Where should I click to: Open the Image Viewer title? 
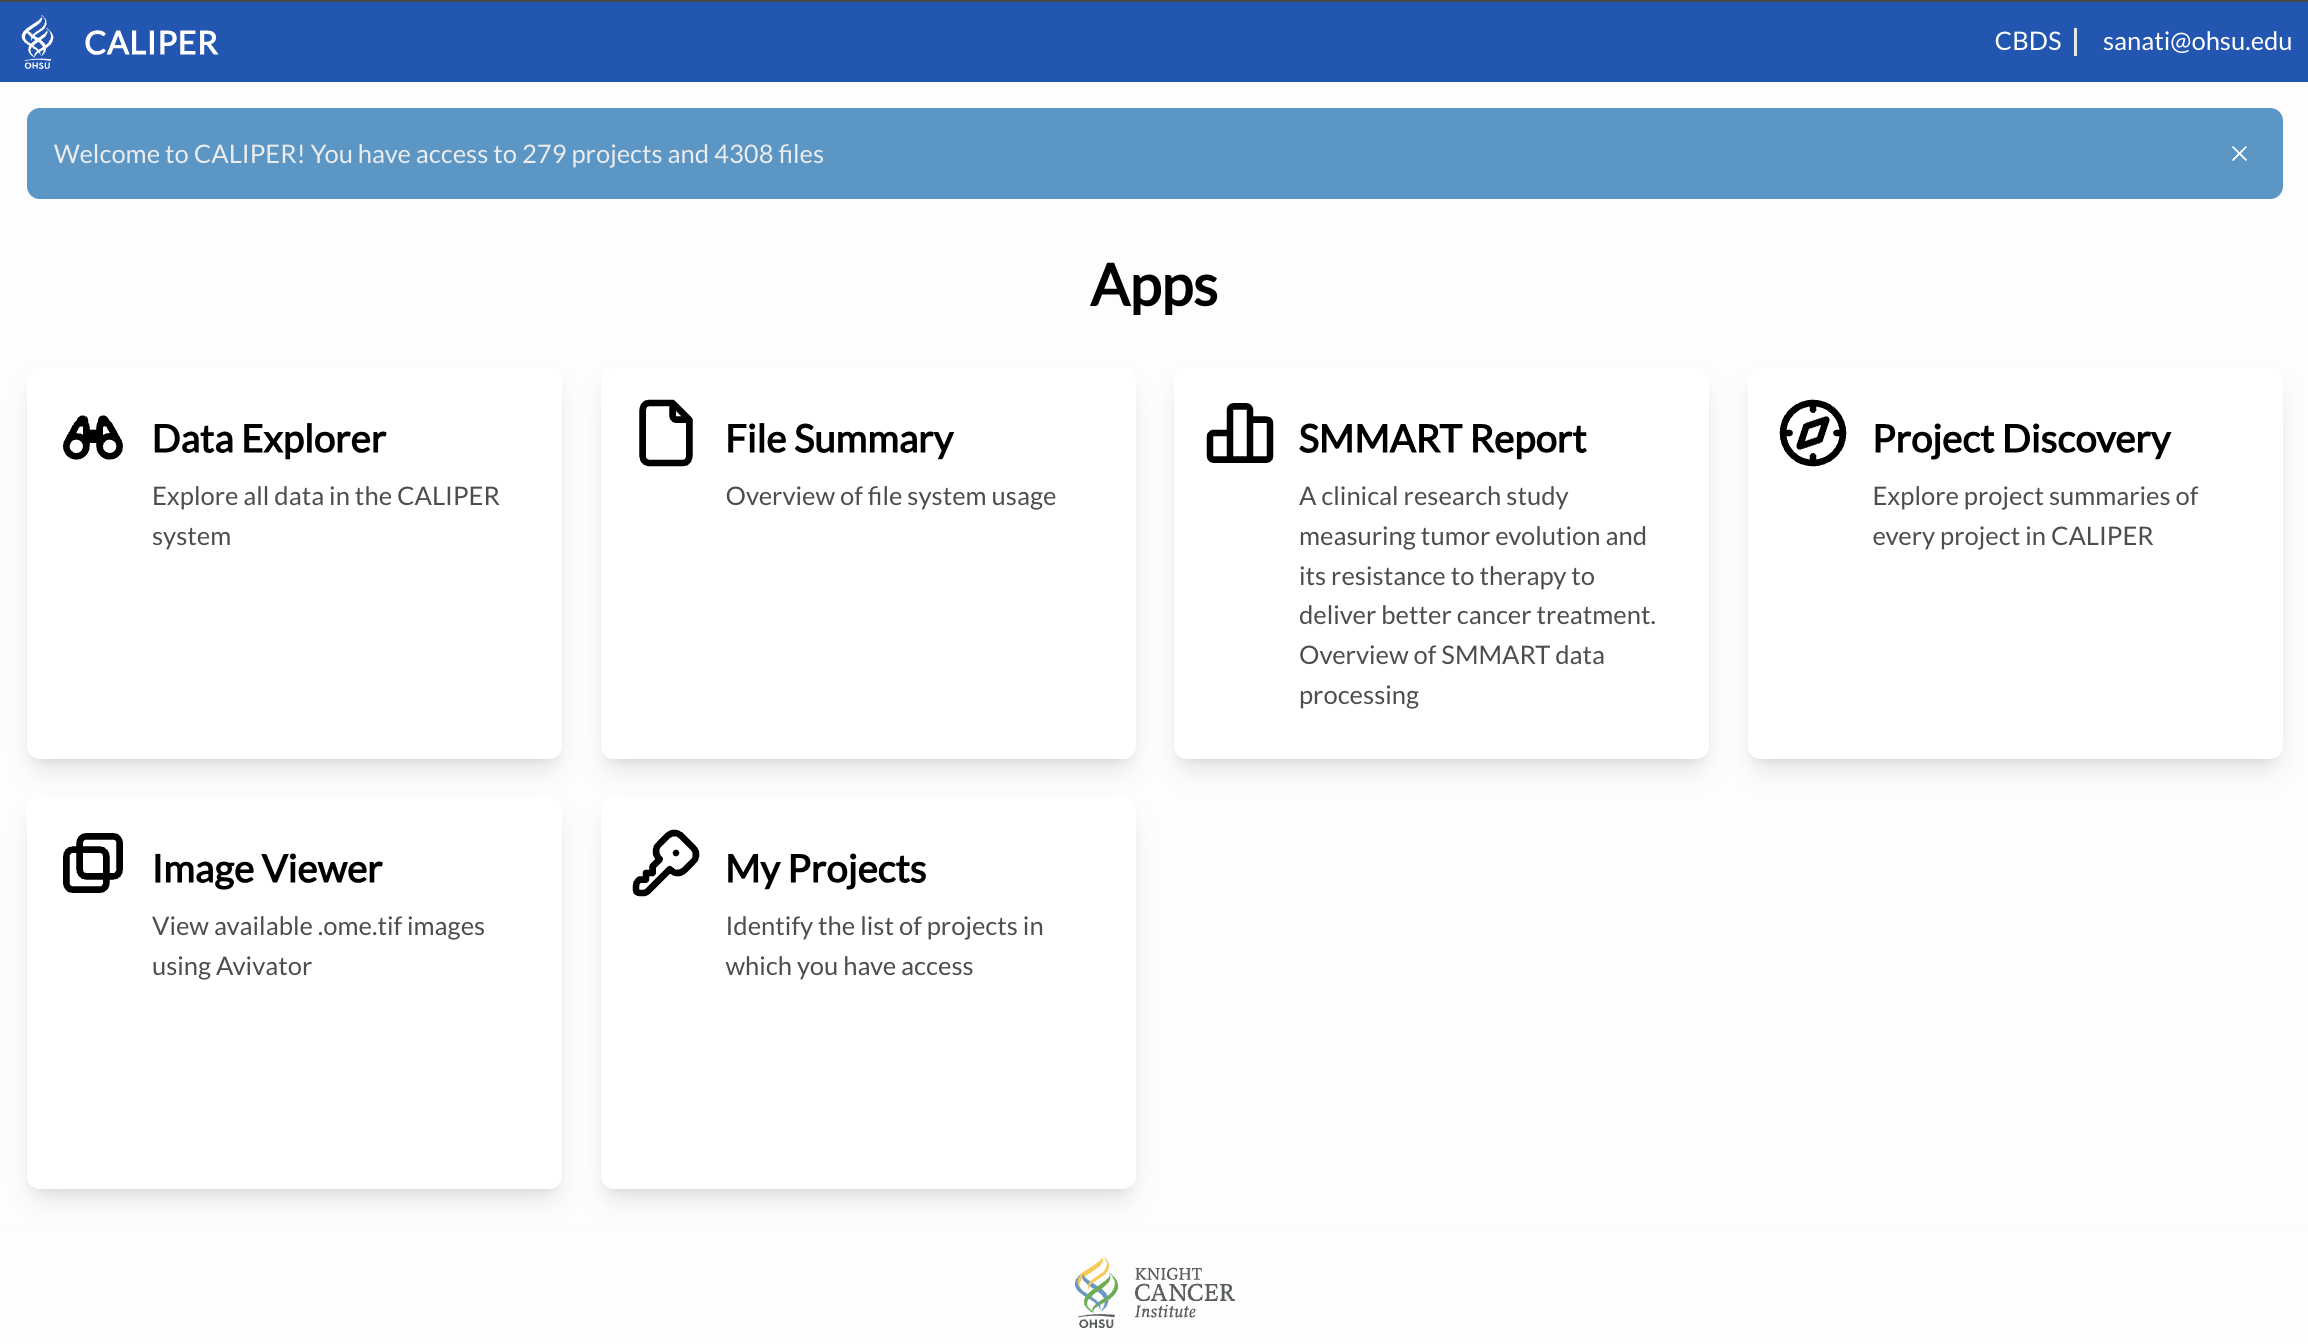(267, 869)
